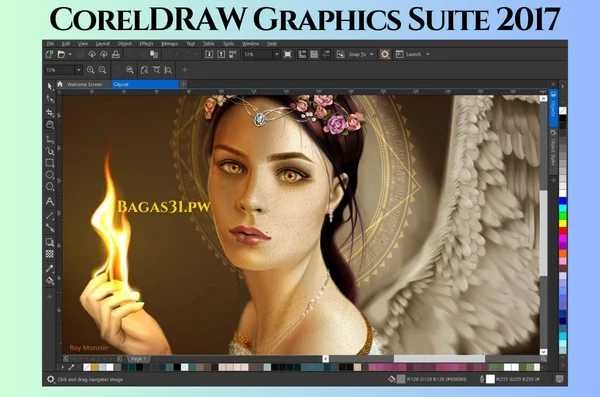This screenshot has width=600, height=397.
Task: Select the Parallel Dimension line tool
Action: point(49,216)
